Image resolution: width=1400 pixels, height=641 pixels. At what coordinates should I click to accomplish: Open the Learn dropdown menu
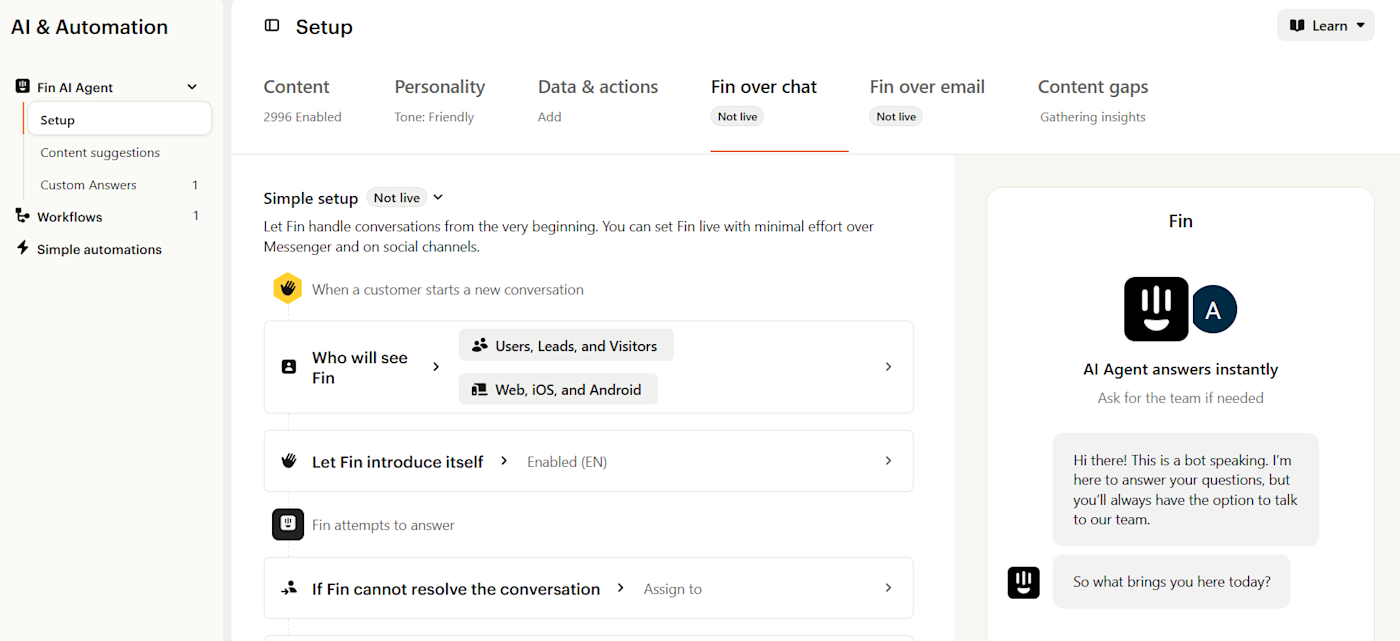[x=1325, y=26]
